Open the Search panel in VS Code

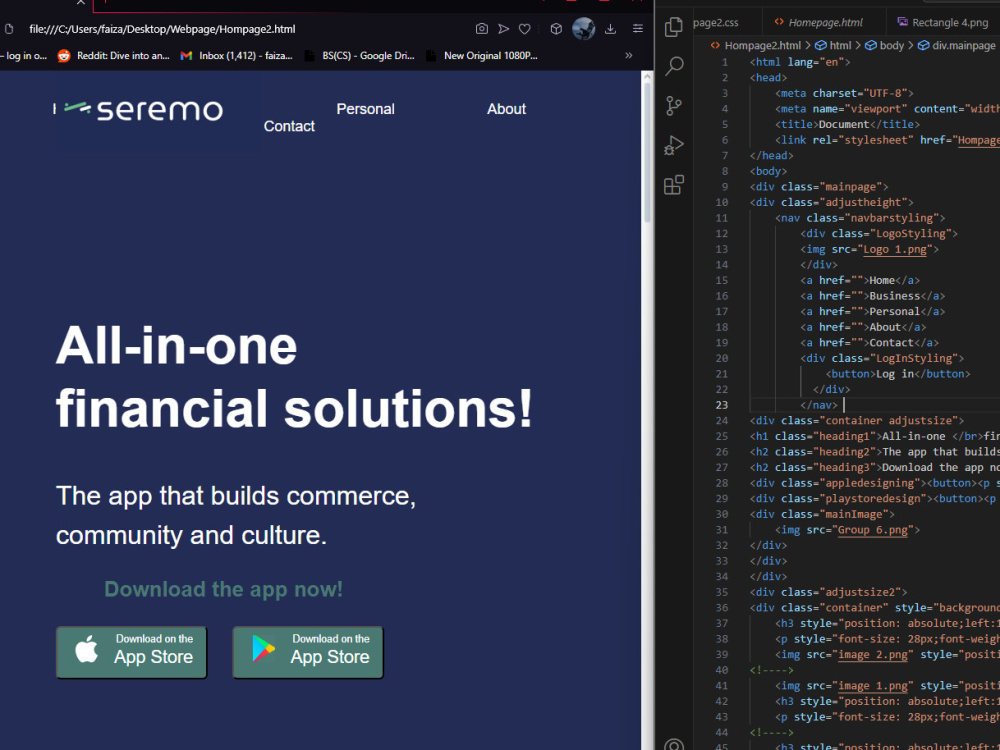tap(674, 66)
